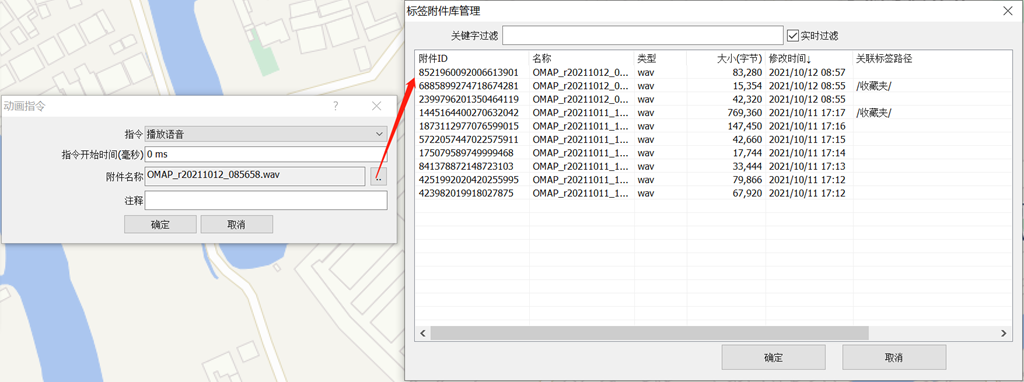Close the 标签附件库管理 window
The height and width of the screenshot is (382, 1024).
(x=1008, y=10)
